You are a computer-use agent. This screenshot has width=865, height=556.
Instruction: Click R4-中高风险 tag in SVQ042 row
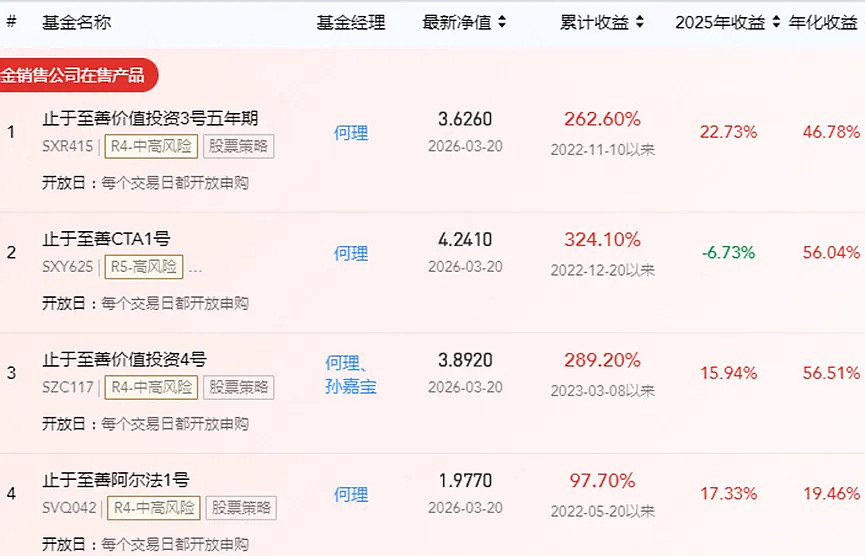pyautogui.click(x=154, y=507)
